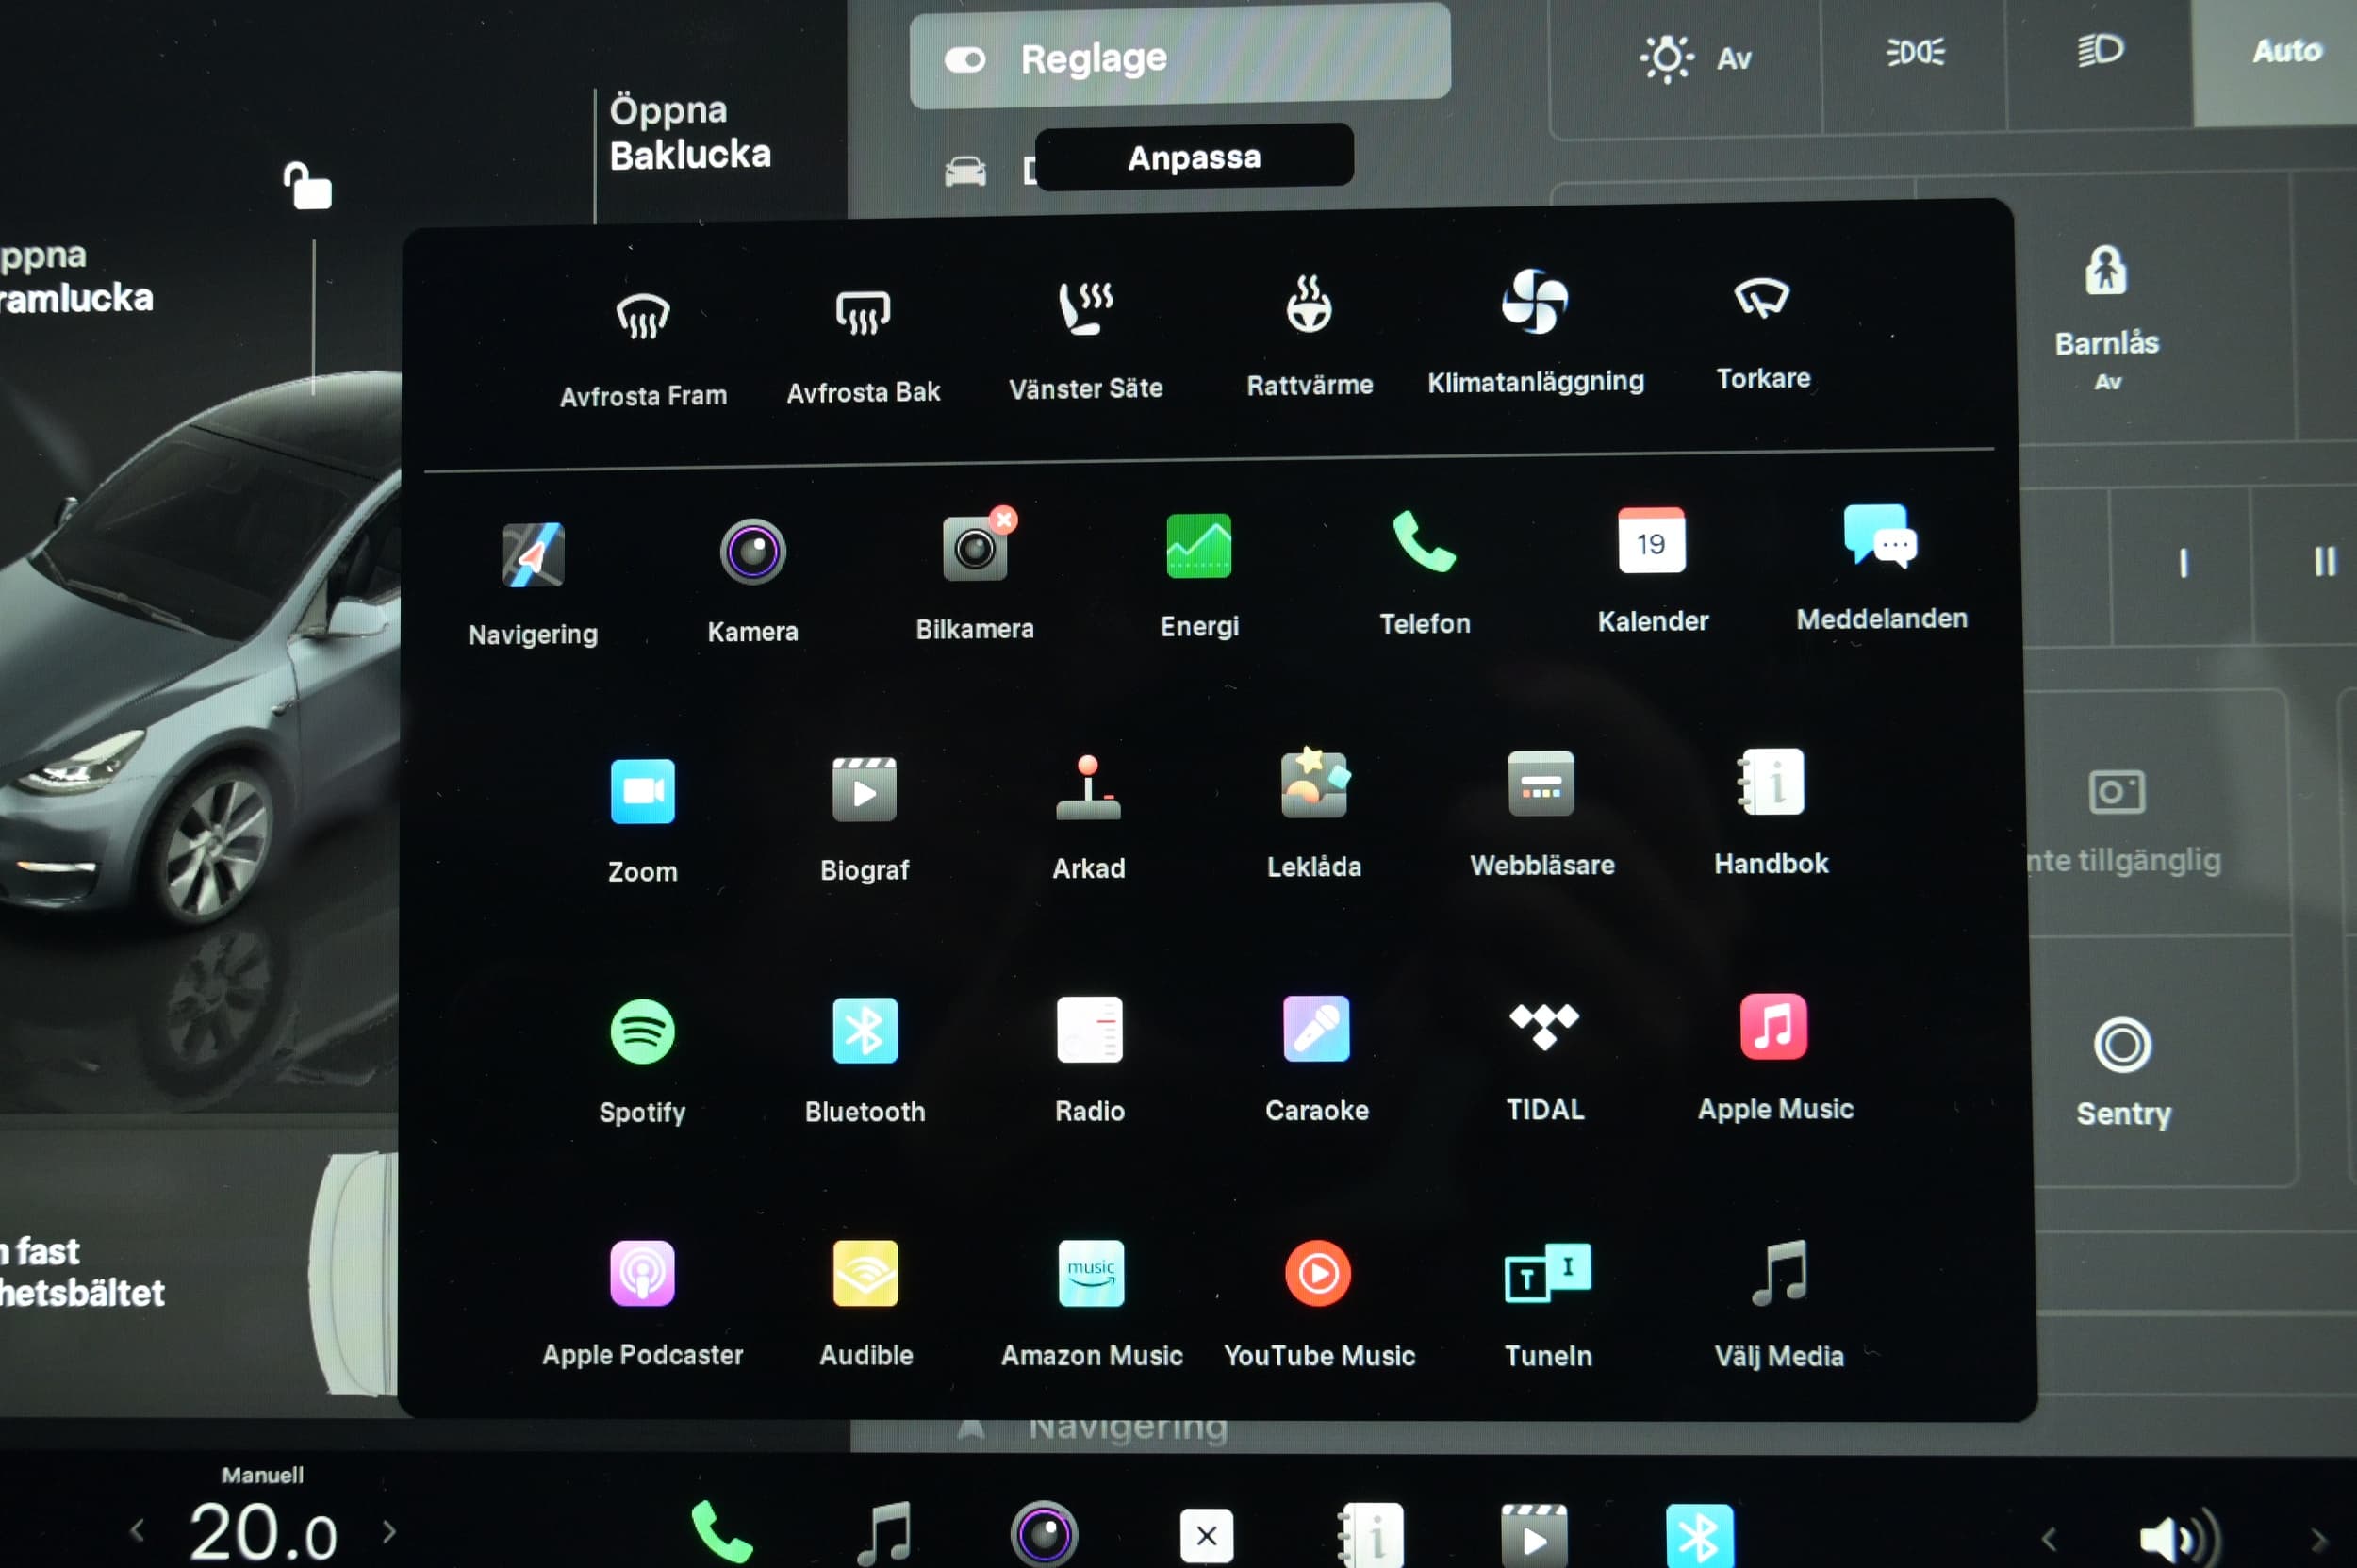Image resolution: width=2357 pixels, height=1568 pixels.
Task: Open the Handbok manual app
Action: (x=1771, y=812)
